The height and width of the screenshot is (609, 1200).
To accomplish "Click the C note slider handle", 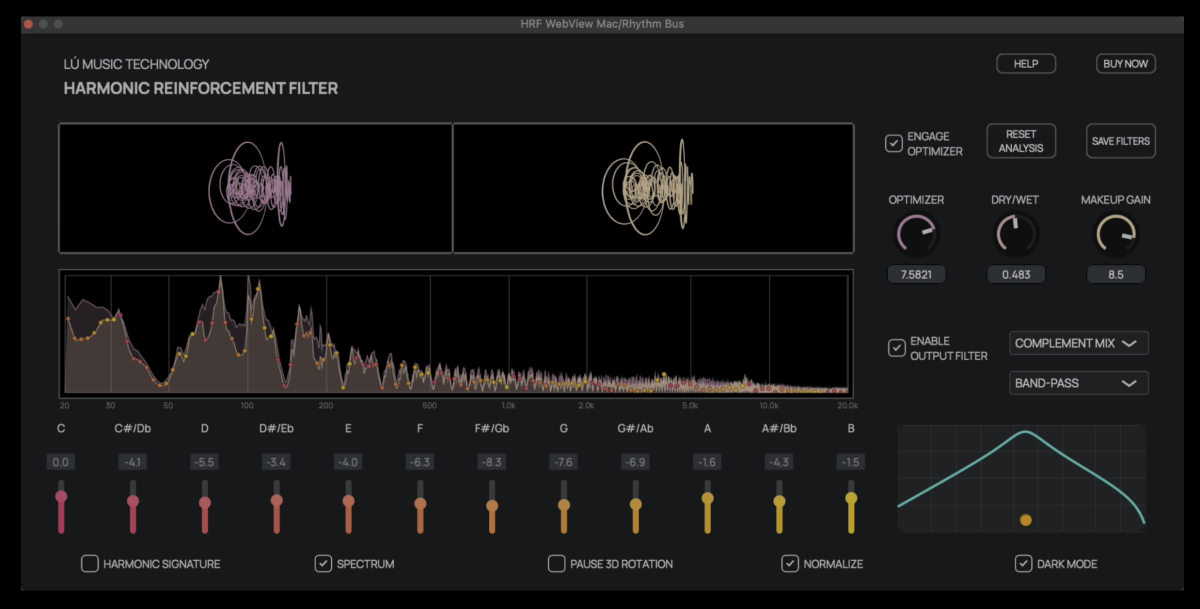I will (x=61, y=496).
